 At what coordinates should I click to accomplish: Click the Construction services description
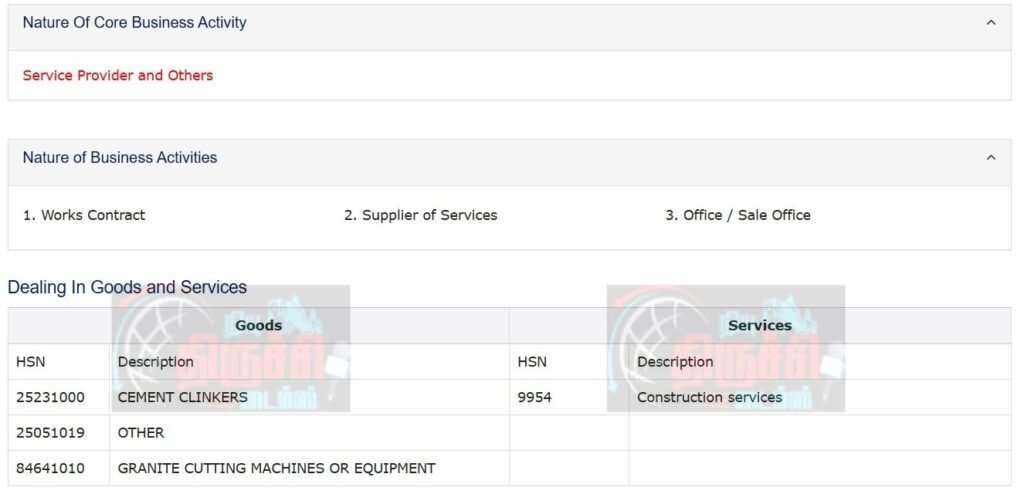[x=709, y=397]
